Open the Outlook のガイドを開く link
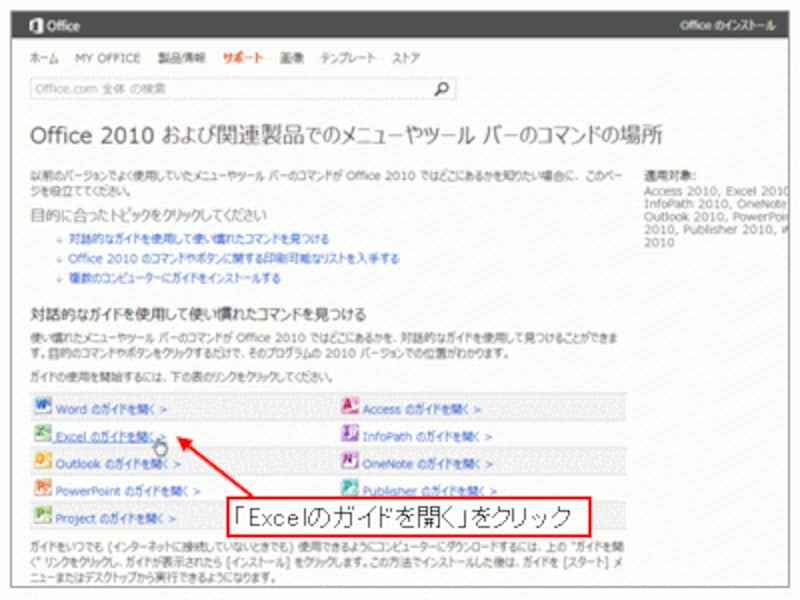Image resolution: width=800 pixels, height=600 pixels. tap(118, 464)
